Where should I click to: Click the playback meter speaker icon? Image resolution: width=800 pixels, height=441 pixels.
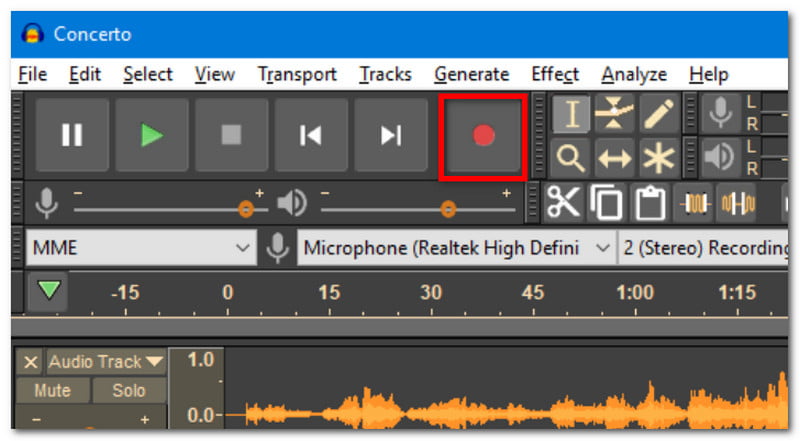pos(720,157)
